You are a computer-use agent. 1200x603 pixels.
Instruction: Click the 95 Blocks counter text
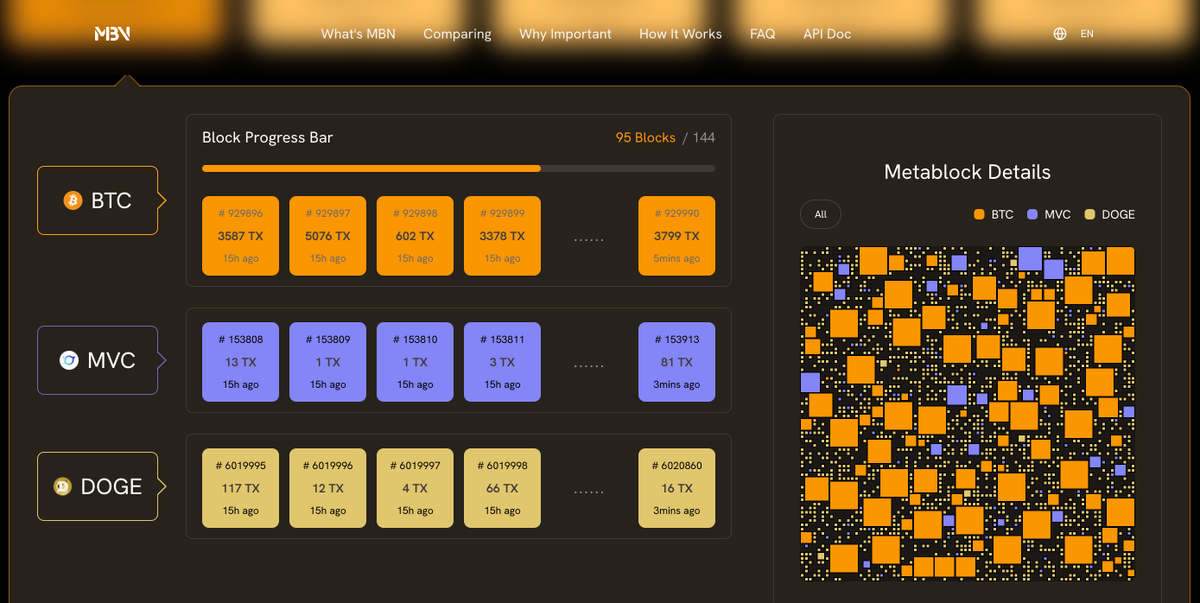(645, 137)
